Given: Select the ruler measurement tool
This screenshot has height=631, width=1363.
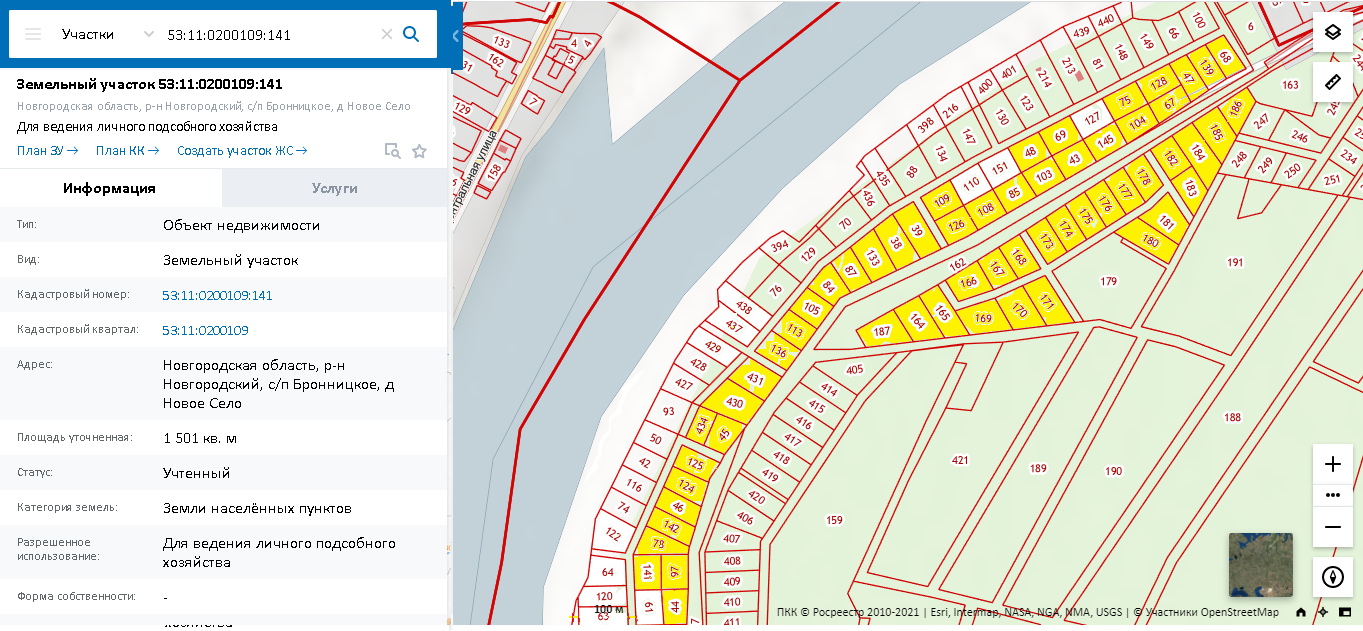Looking at the screenshot, I should click(x=1332, y=82).
